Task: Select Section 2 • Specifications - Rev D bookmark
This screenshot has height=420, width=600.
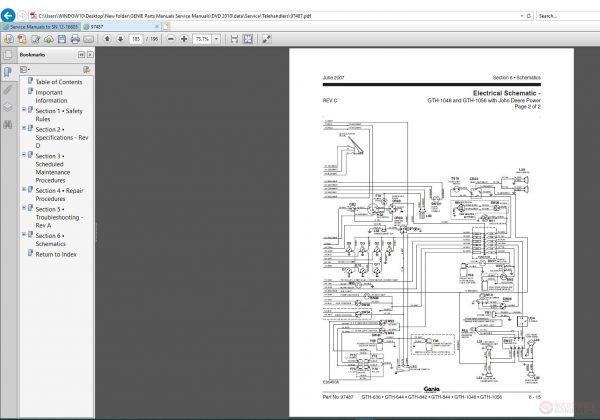Action: pos(62,137)
